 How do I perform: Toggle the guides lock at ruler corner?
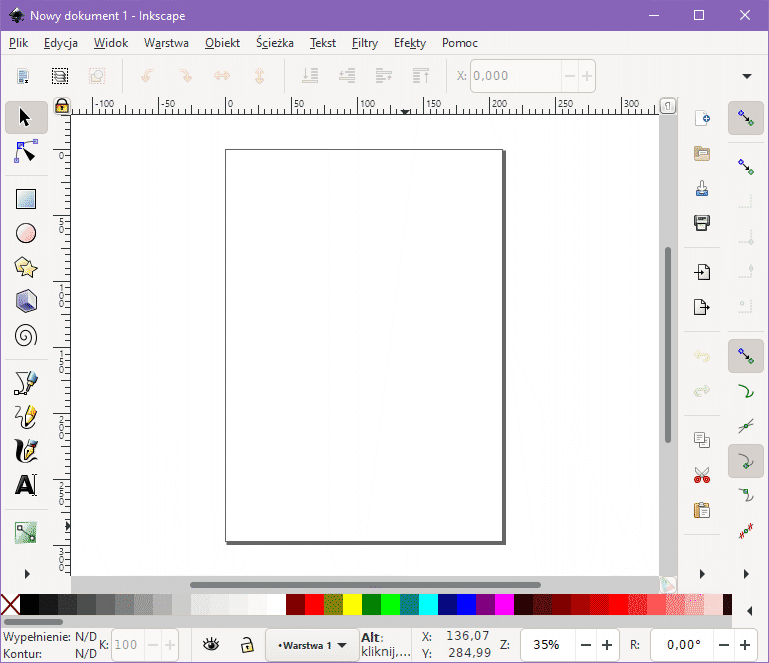[62, 105]
